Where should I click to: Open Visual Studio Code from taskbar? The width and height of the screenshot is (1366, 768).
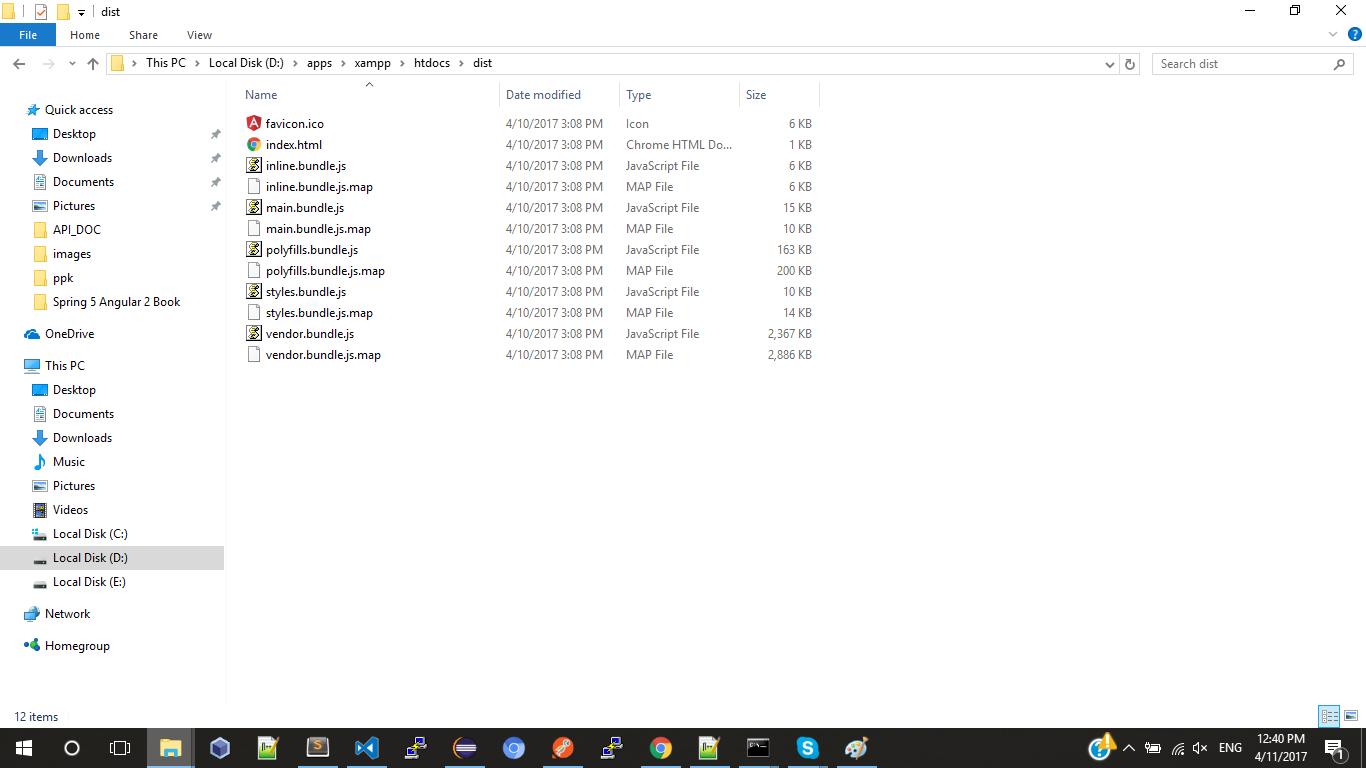[366, 748]
